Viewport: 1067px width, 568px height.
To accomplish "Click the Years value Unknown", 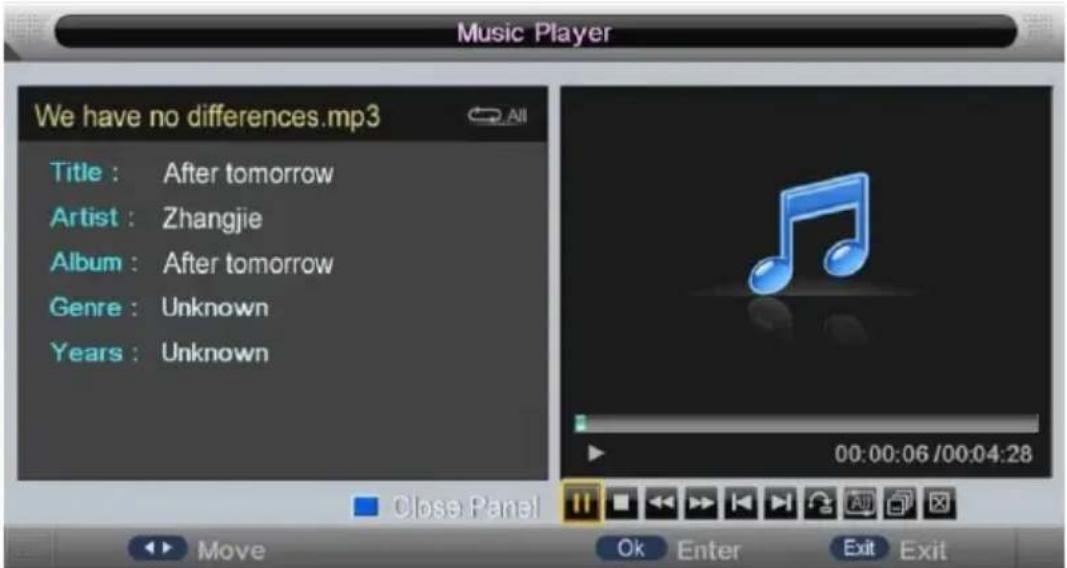I will coord(215,352).
